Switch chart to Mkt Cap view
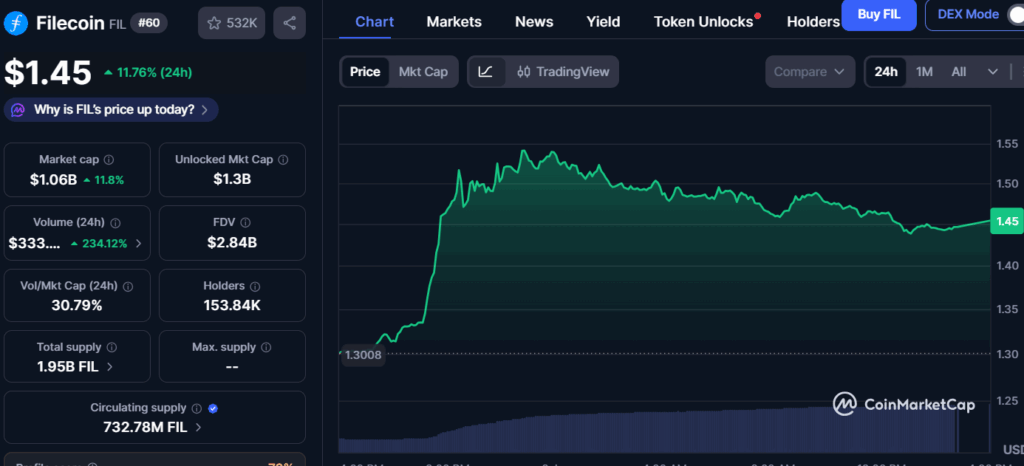The image size is (1024, 466). (x=423, y=72)
